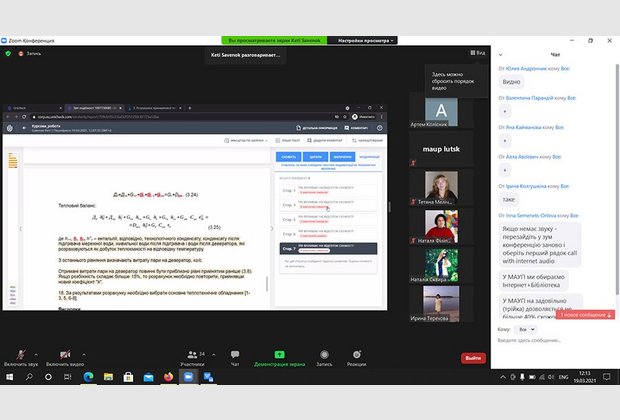The height and width of the screenshot is (420, 620).
Task: Click the blue Схожість tab in report
Action: click(288, 157)
